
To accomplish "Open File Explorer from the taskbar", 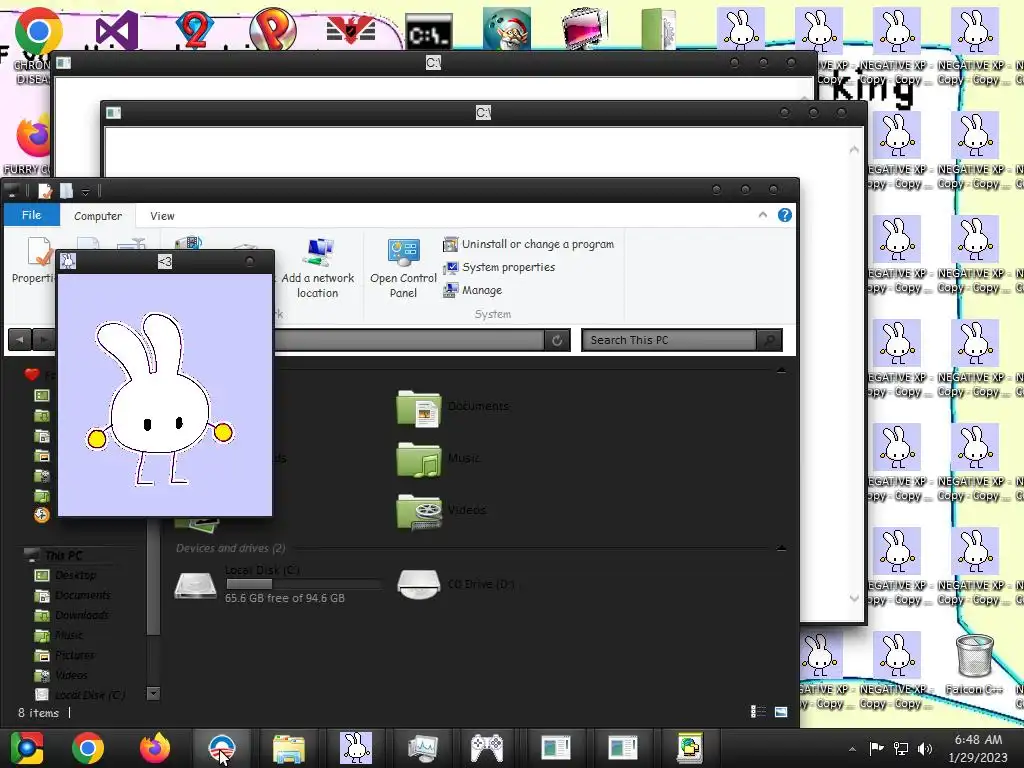I will pos(289,748).
